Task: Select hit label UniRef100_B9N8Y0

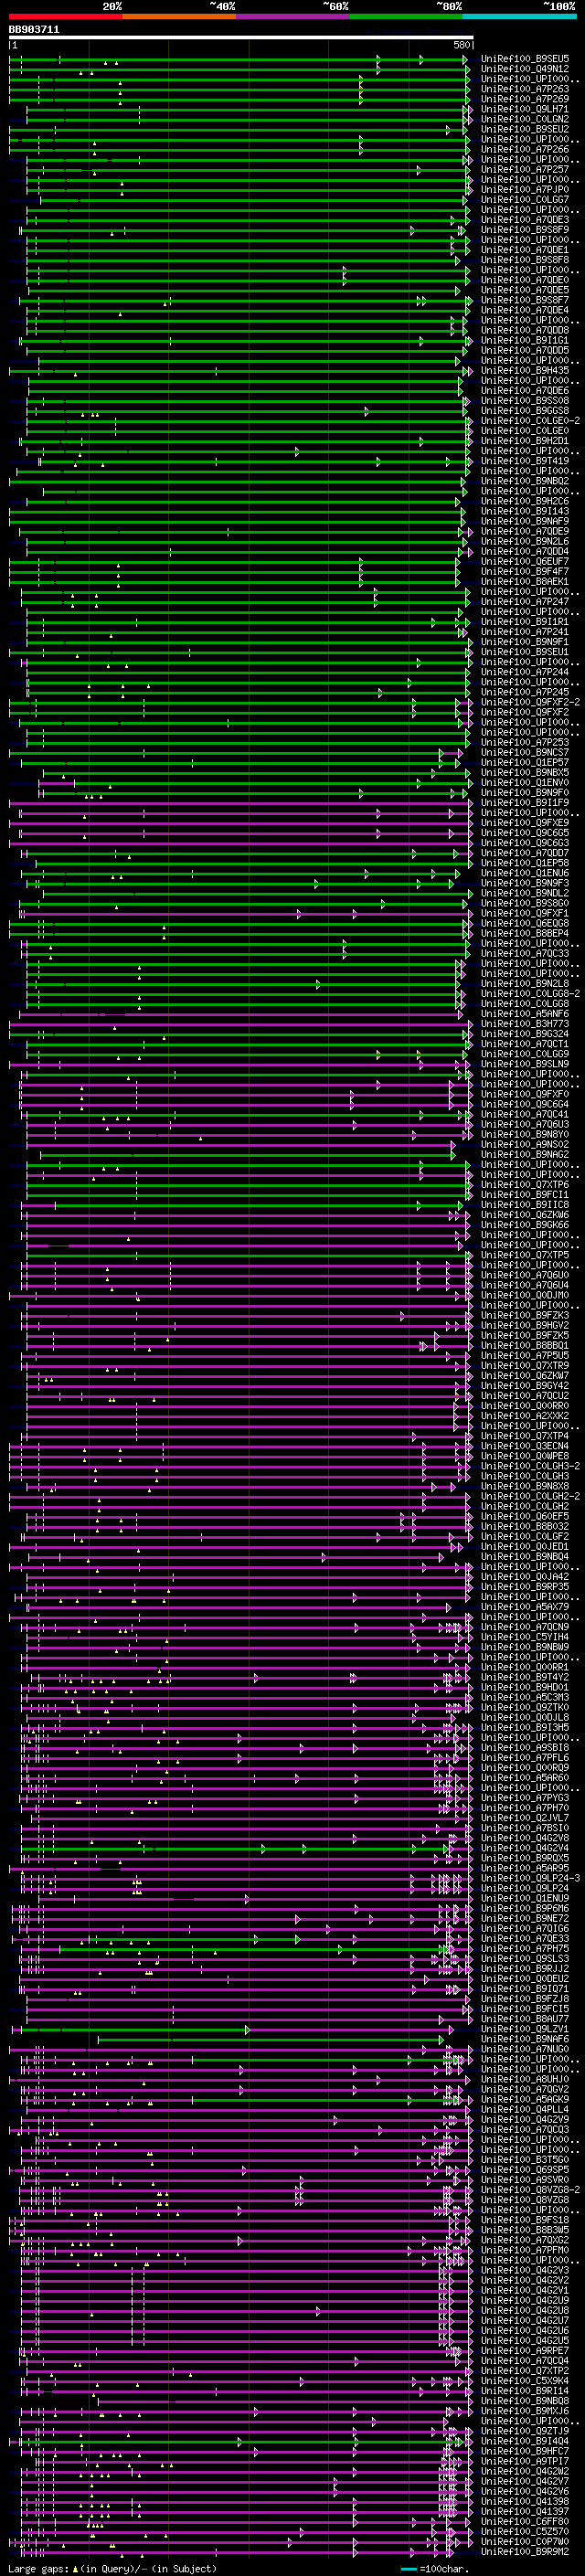Action: 525,1135
